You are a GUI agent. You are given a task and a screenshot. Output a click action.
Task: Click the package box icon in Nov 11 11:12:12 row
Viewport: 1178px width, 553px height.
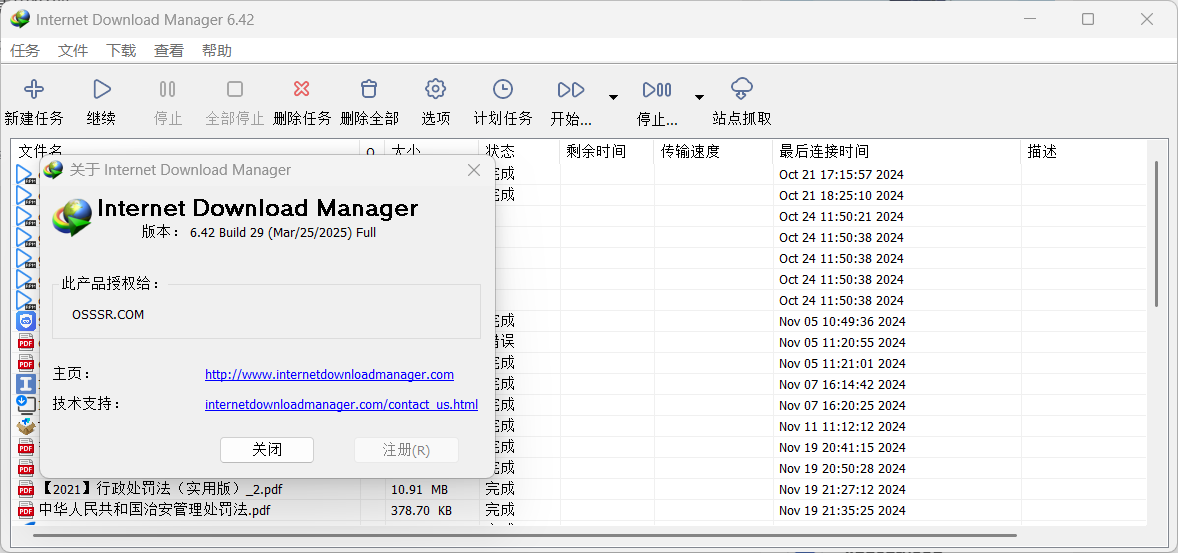(26, 426)
